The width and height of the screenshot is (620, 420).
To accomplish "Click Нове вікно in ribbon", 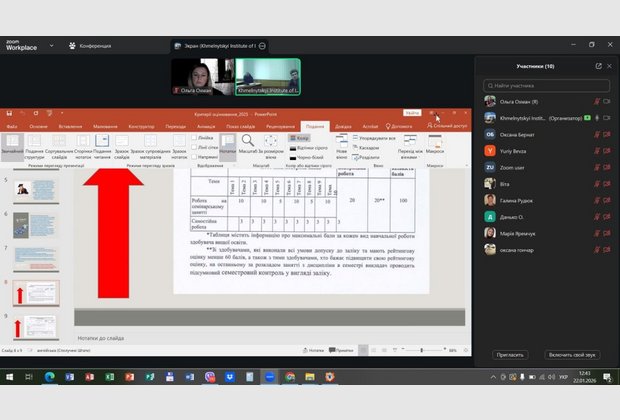I will (341, 147).
